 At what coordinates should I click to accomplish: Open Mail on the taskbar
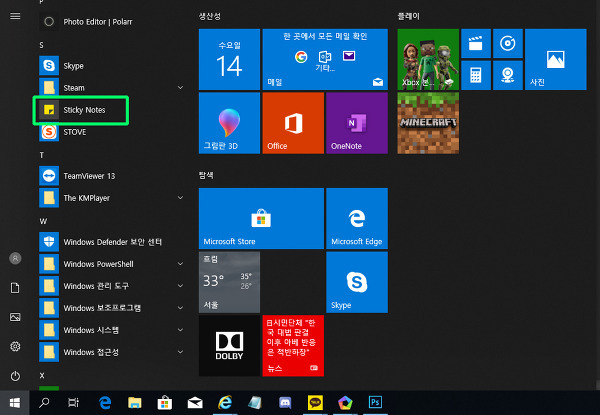pos(195,402)
